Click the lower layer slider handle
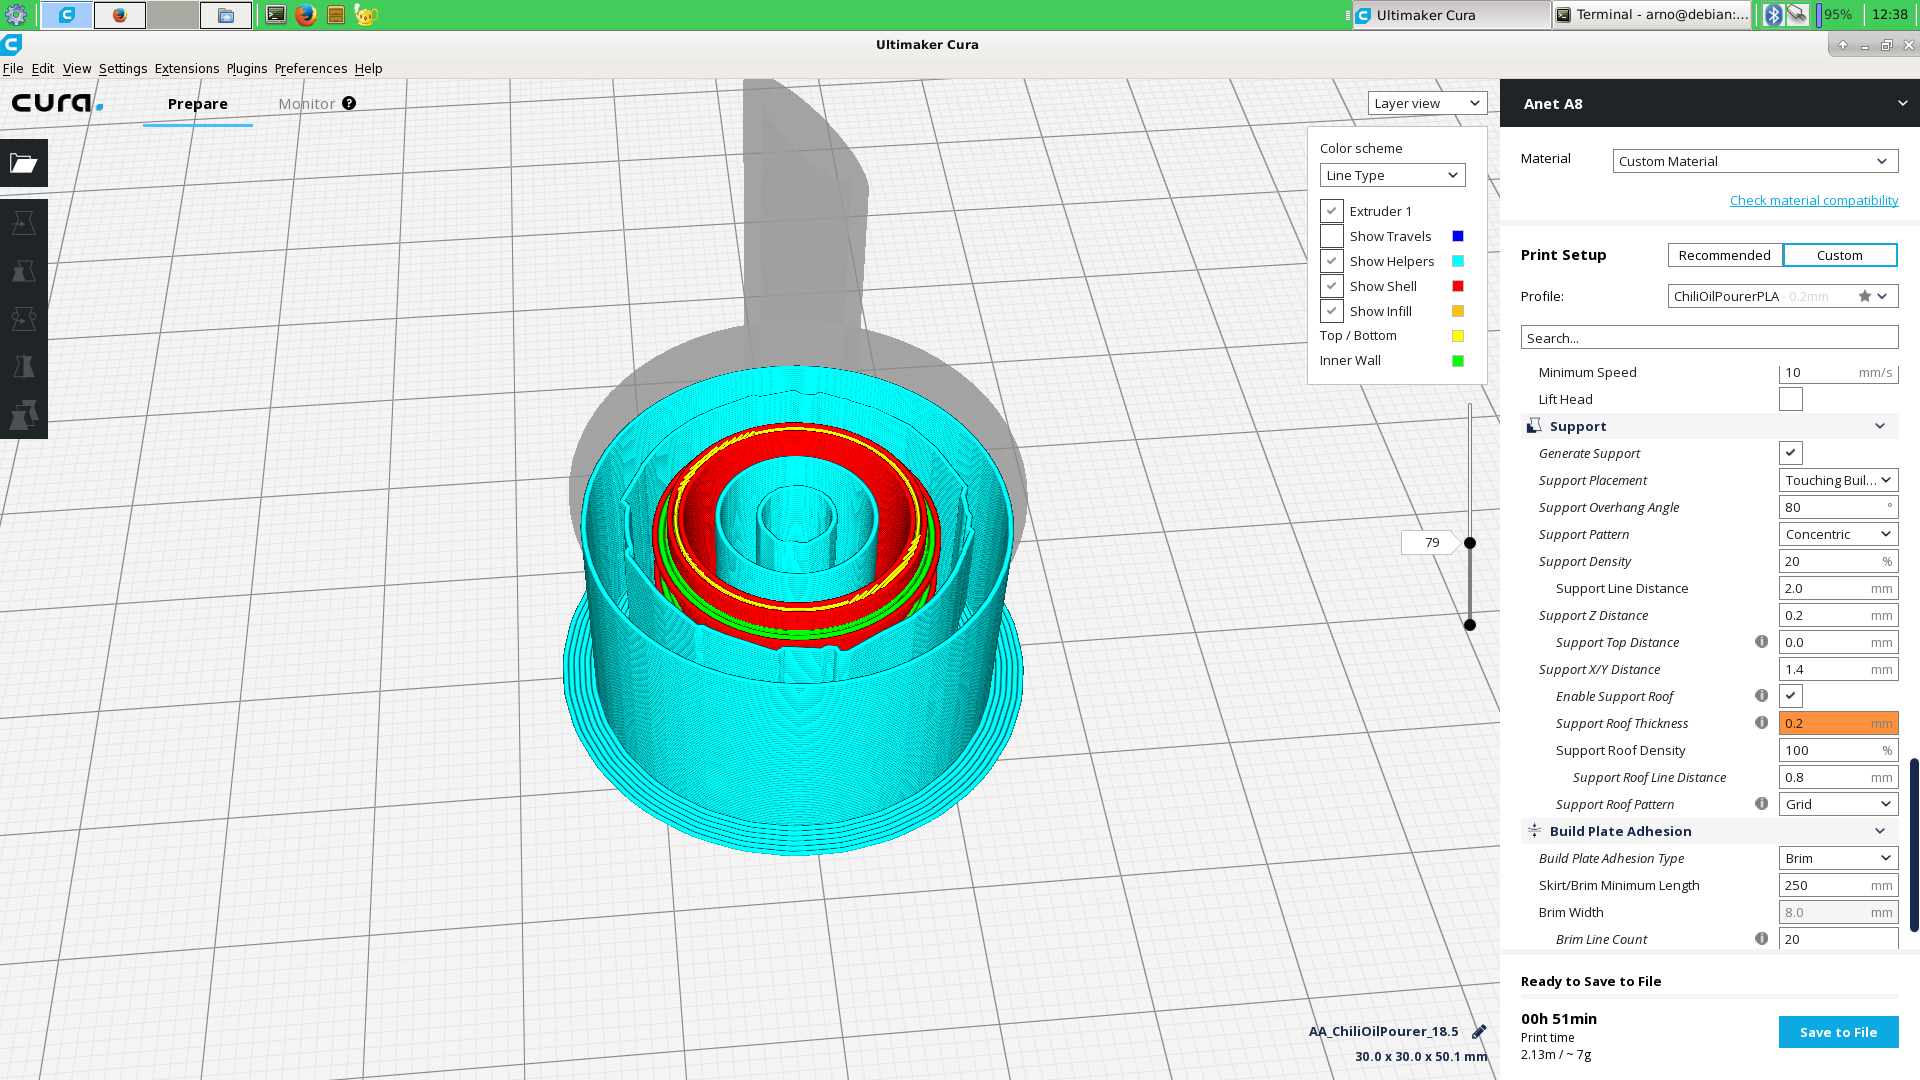The image size is (1920, 1080). (1470, 625)
